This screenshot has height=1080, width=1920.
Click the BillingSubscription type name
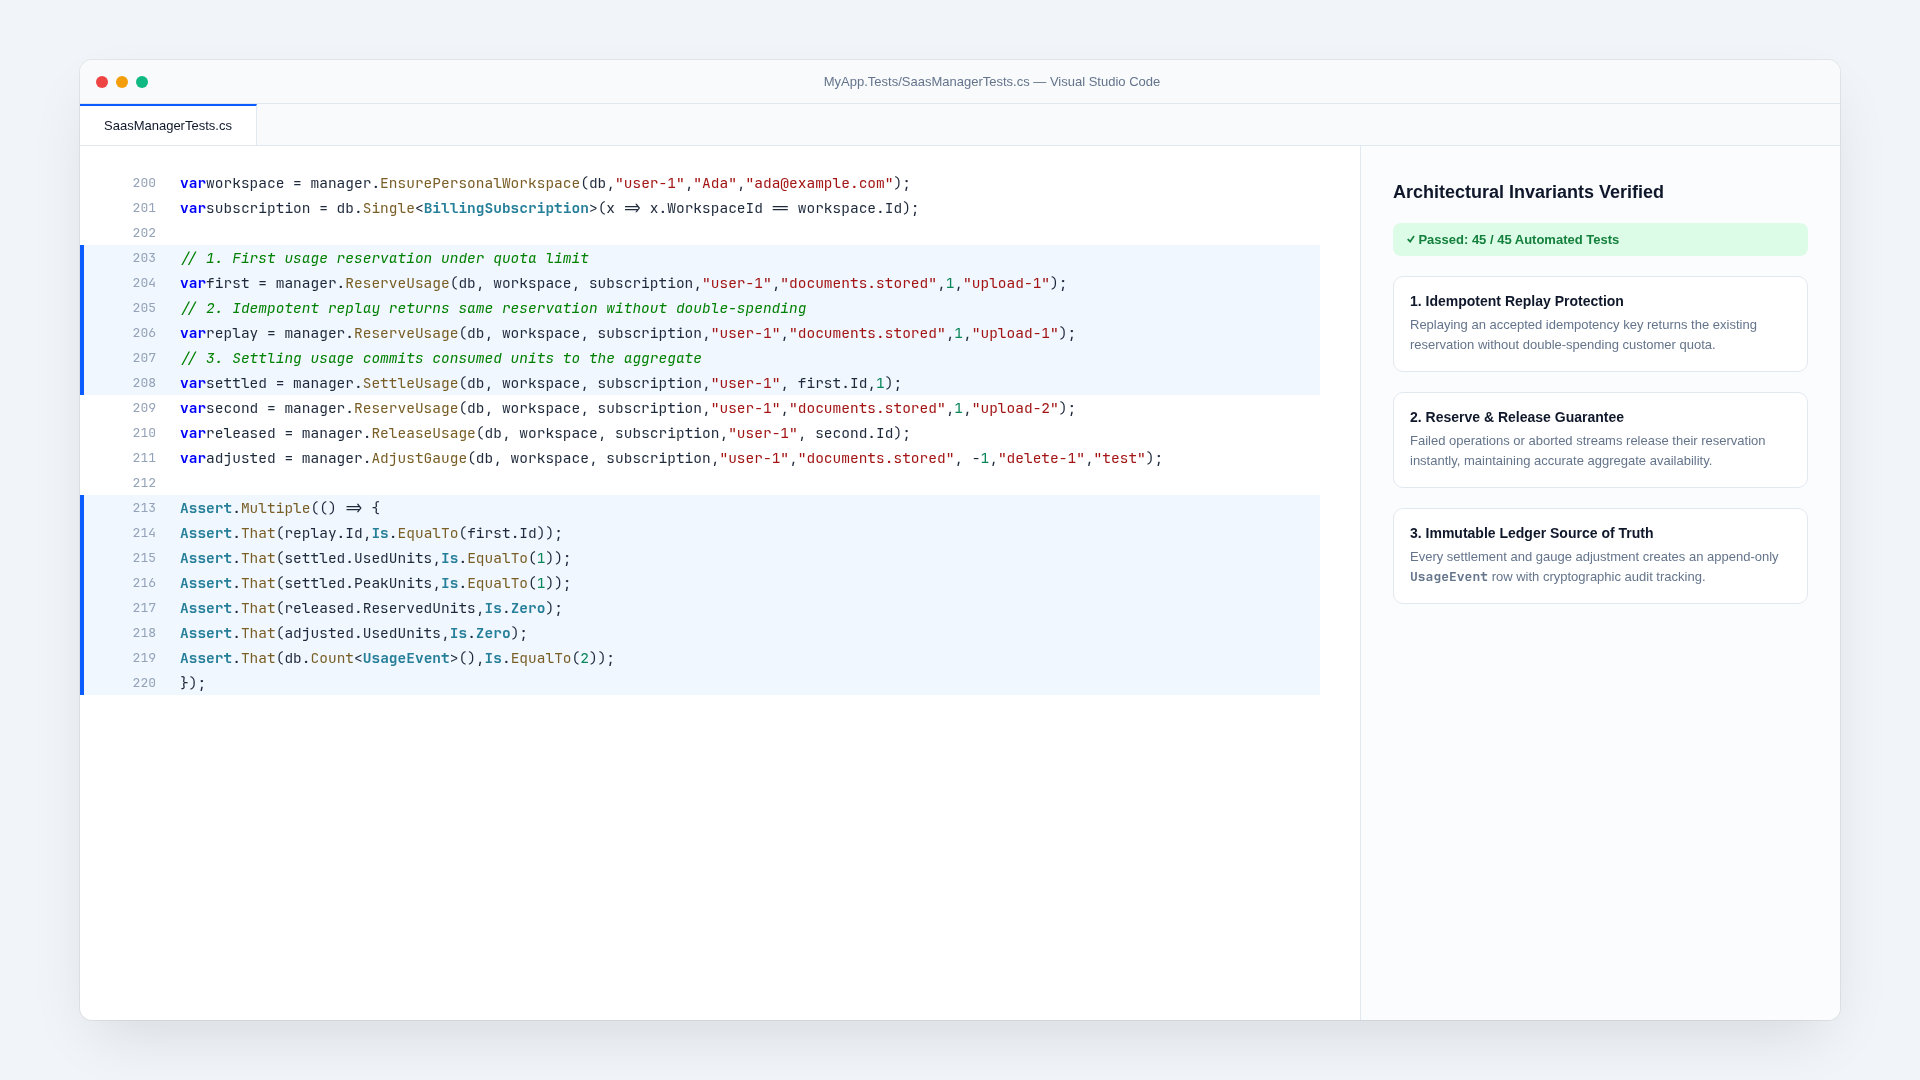[506, 209]
